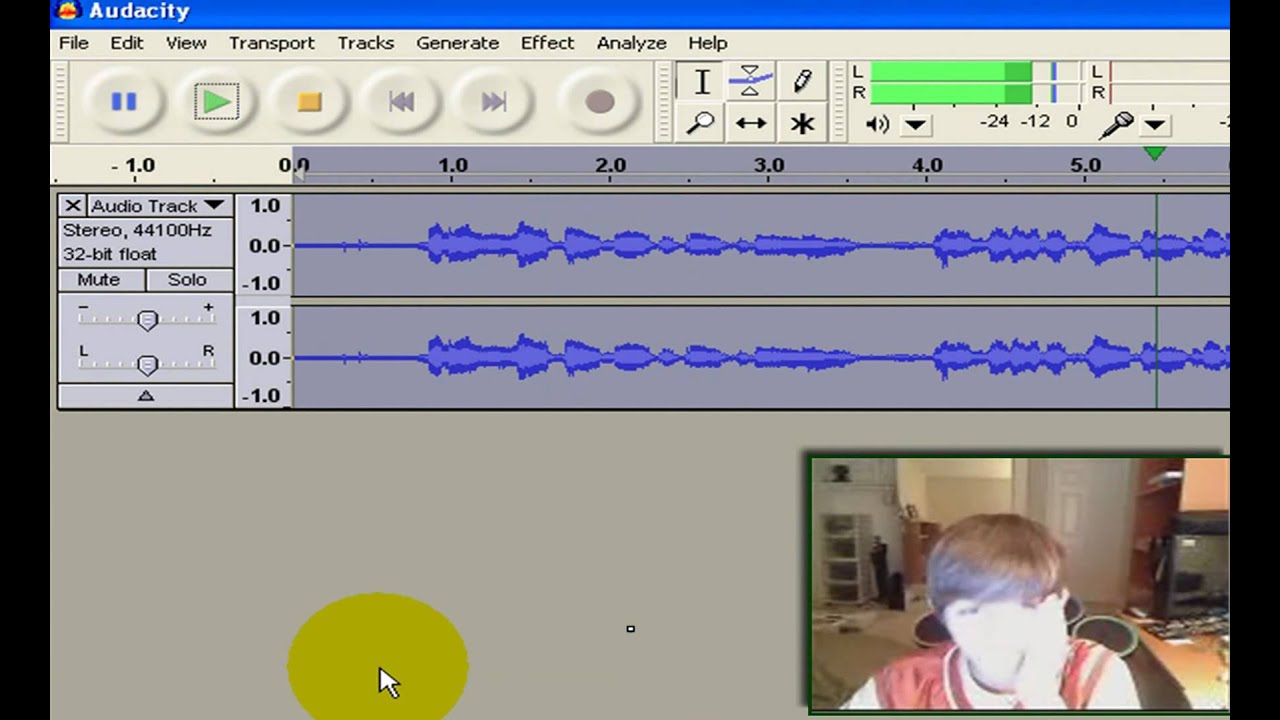Click the timeline ruler at 2.0 seconds

(610, 166)
